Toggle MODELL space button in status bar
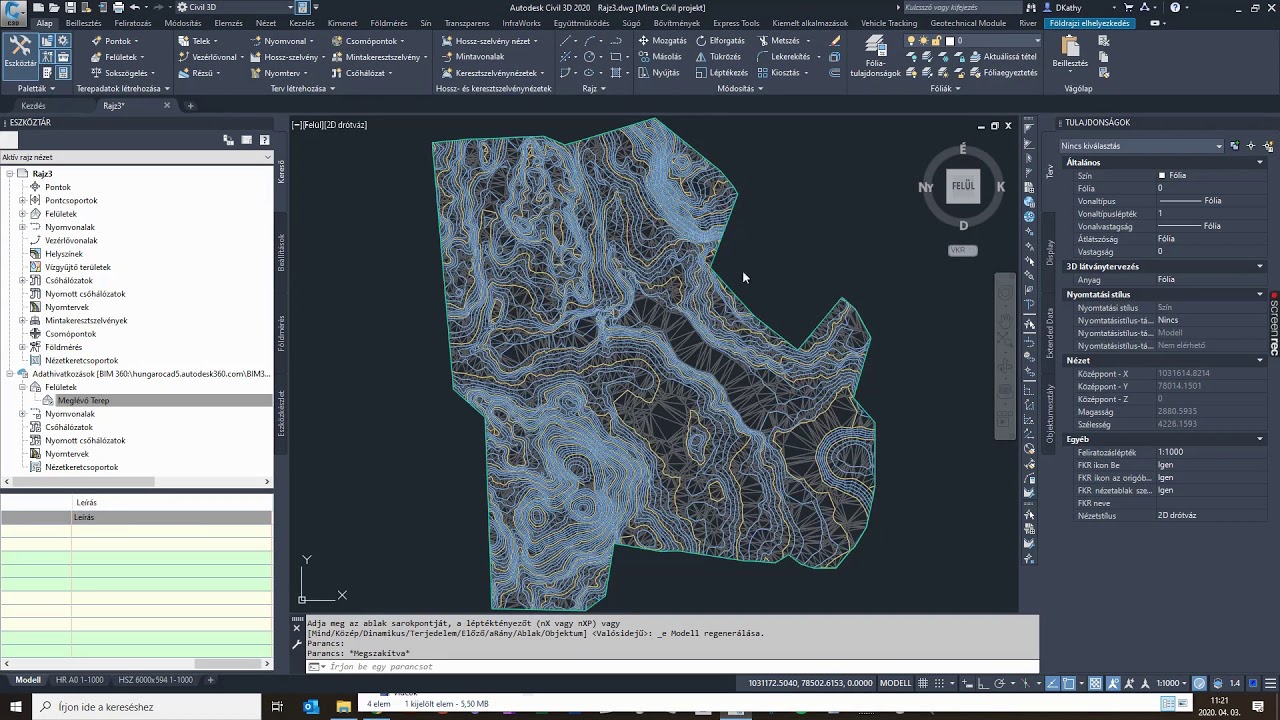 click(895, 683)
